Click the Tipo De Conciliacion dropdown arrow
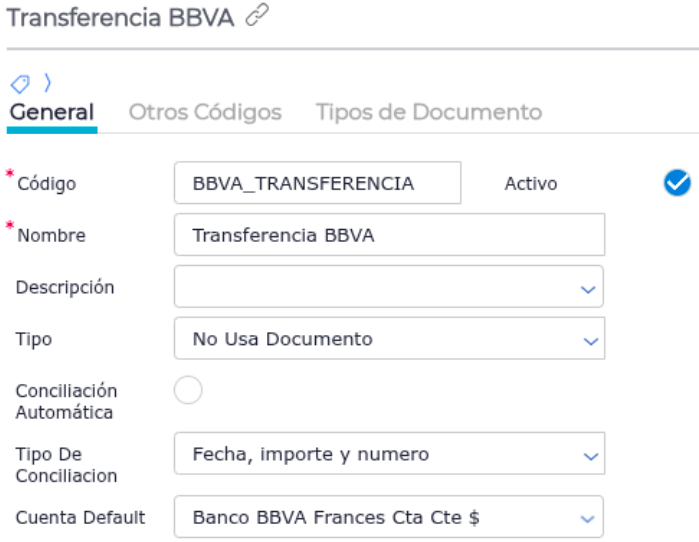Image resolution: width=699 pixels, height=542 pixels. pos(587,455)
